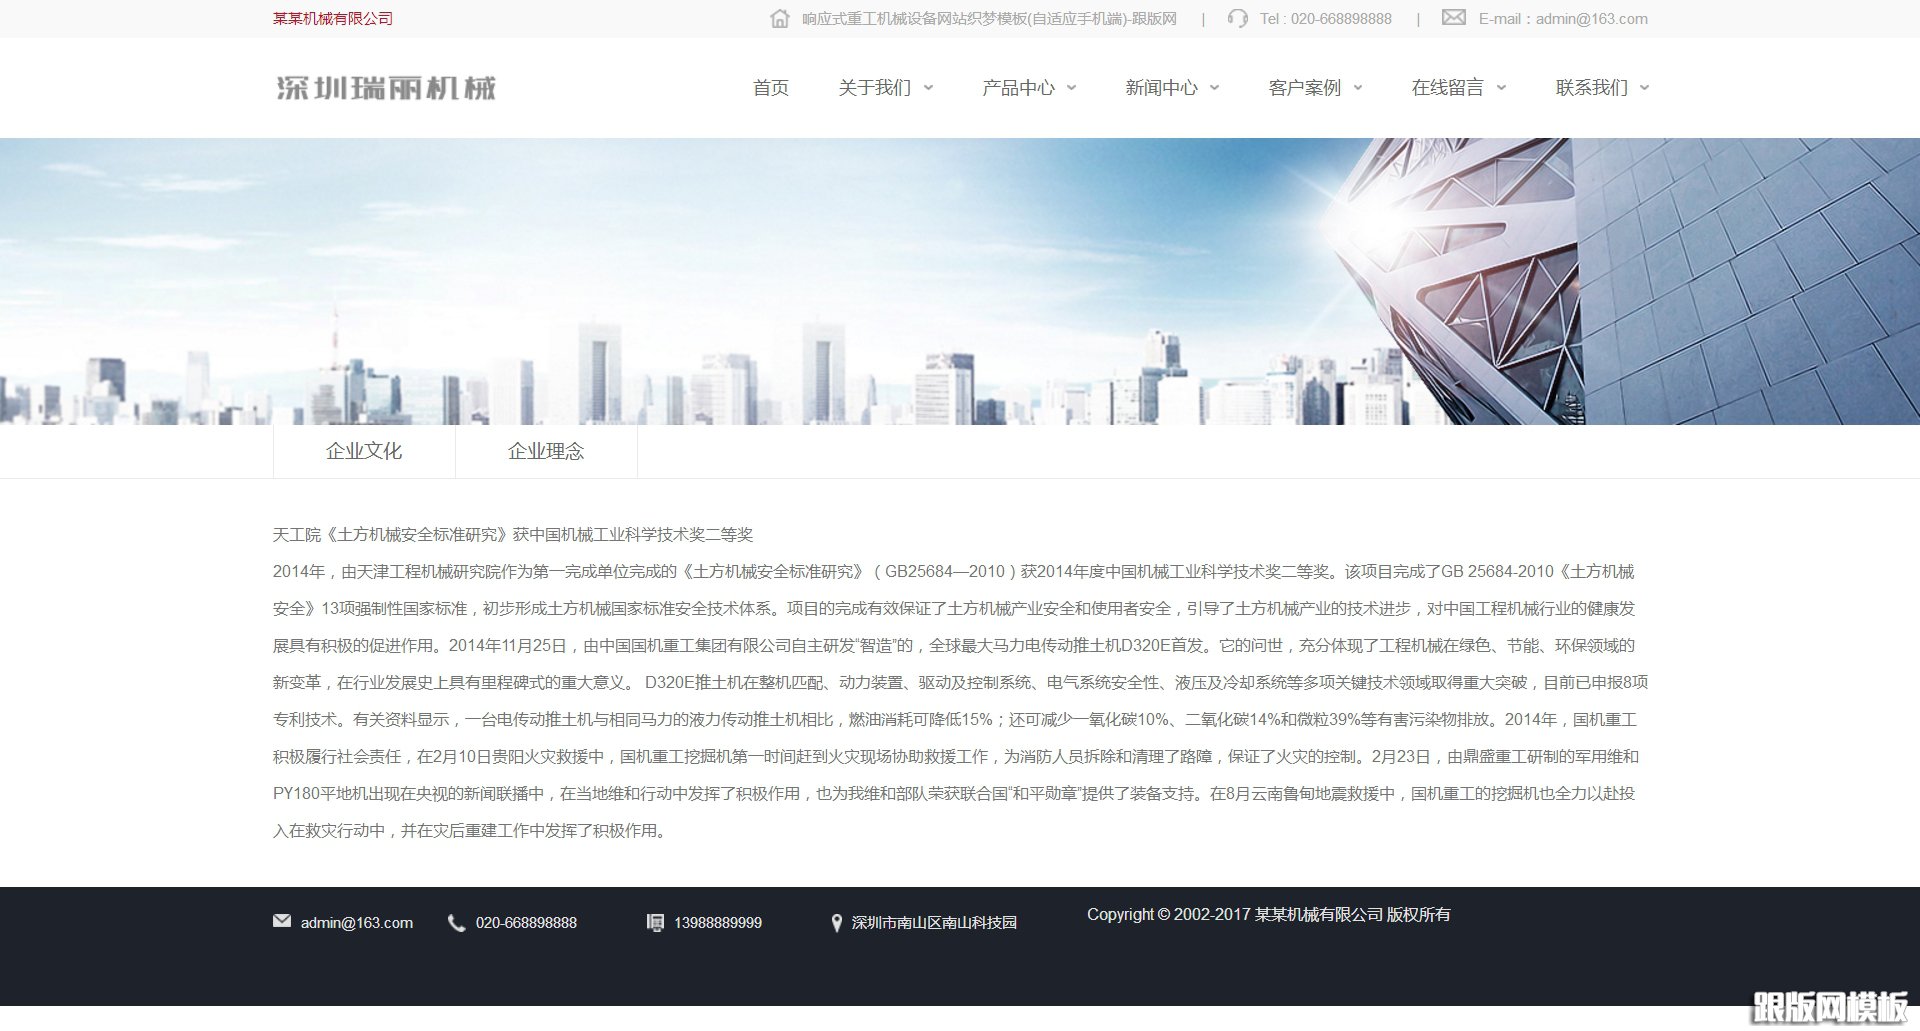
Task: Expand the 关于我们 dropdown arrow
Action: pos(929,88)
